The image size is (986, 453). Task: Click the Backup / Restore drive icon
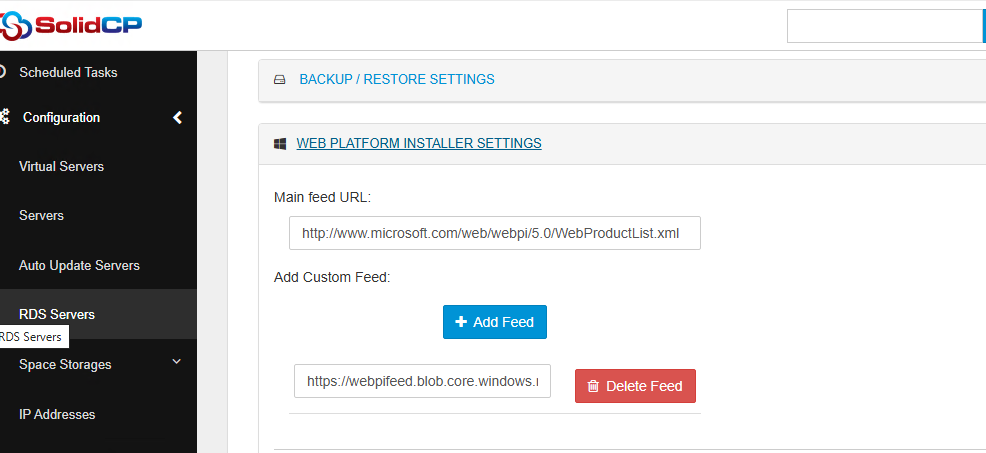pos(280,80)
